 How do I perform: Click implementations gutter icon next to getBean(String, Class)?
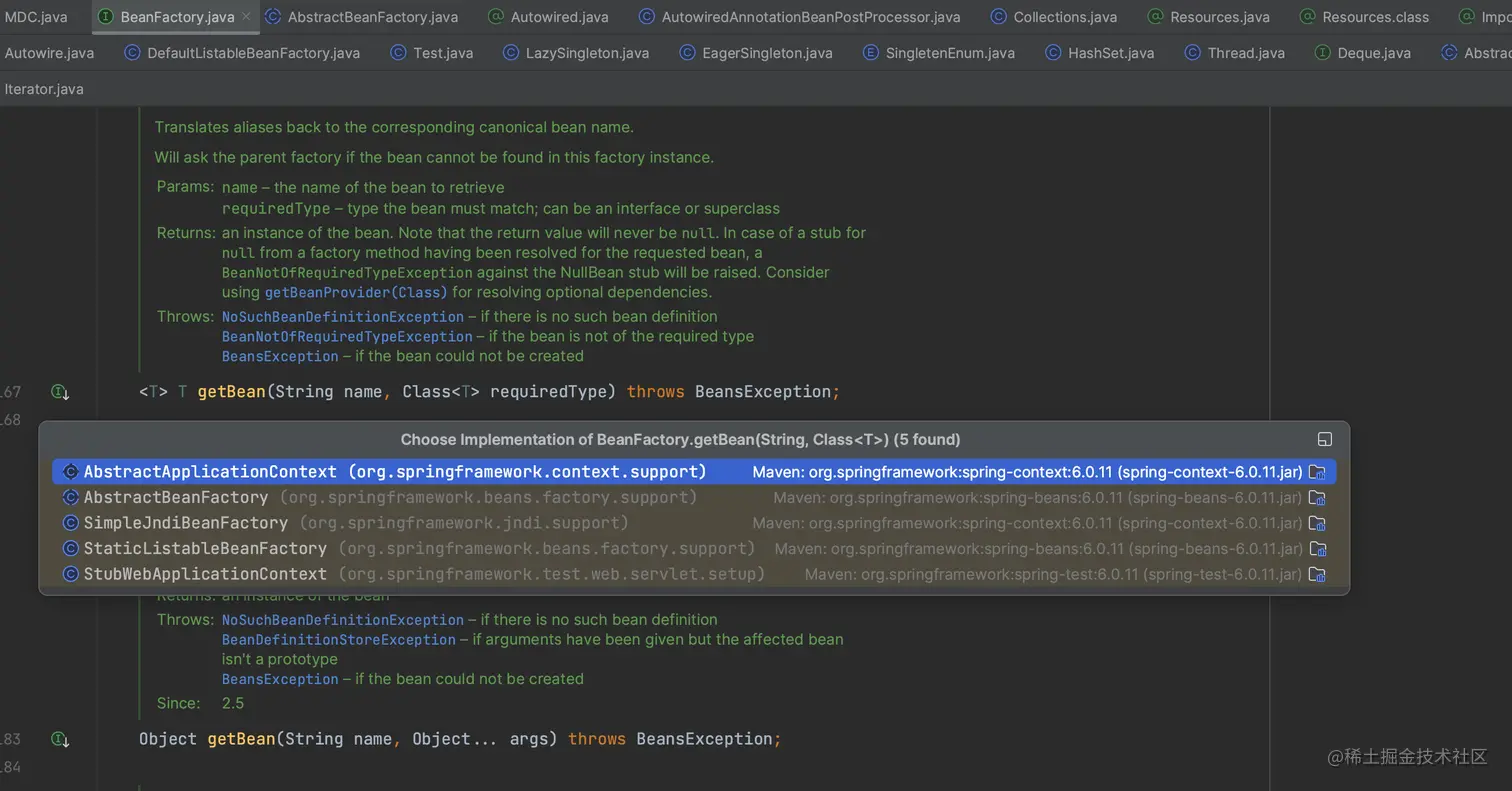(60, 392)
